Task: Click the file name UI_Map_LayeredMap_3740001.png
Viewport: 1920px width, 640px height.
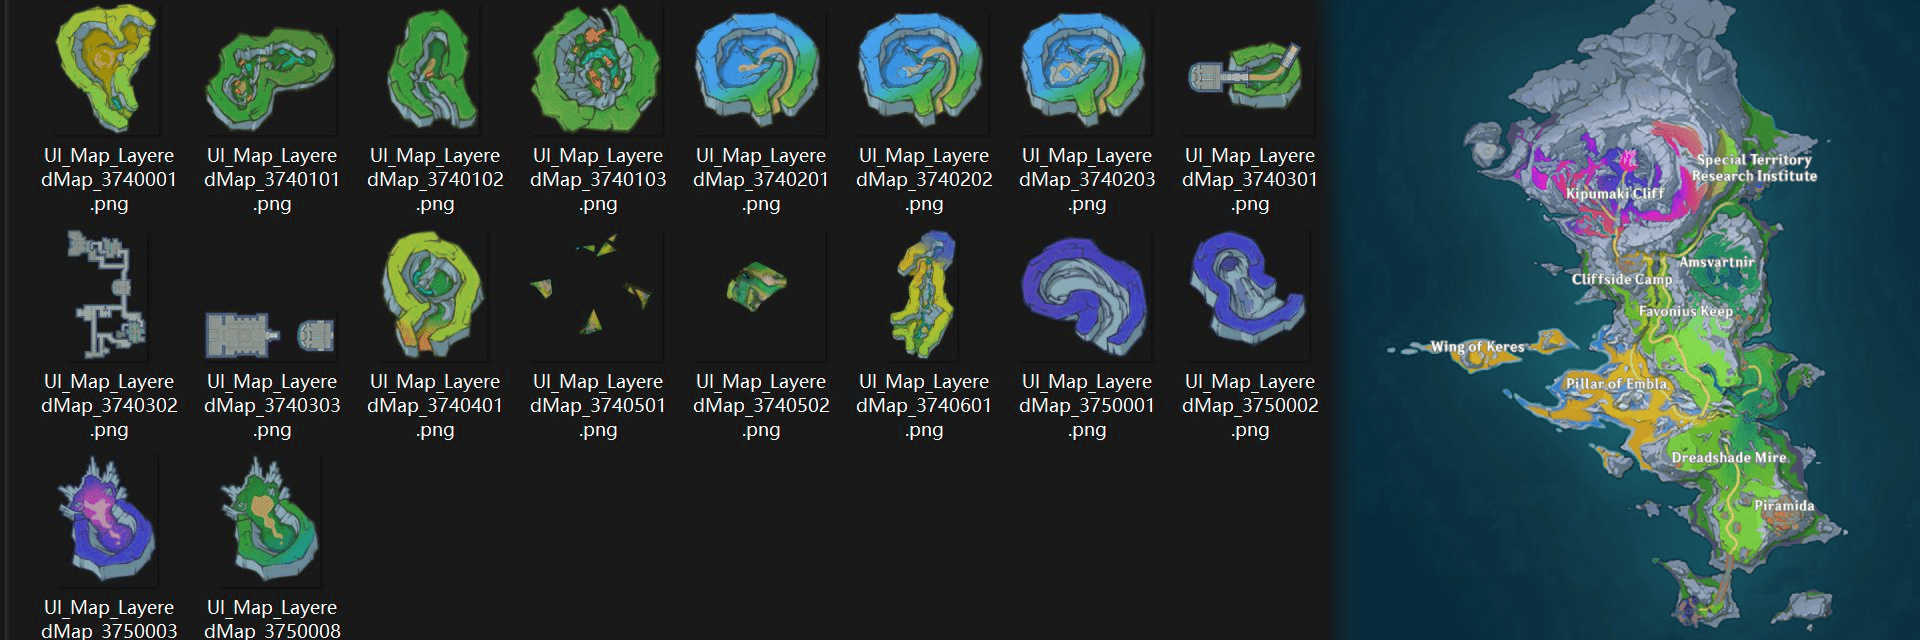Action: pyautogui.click(x=109, y=180)
